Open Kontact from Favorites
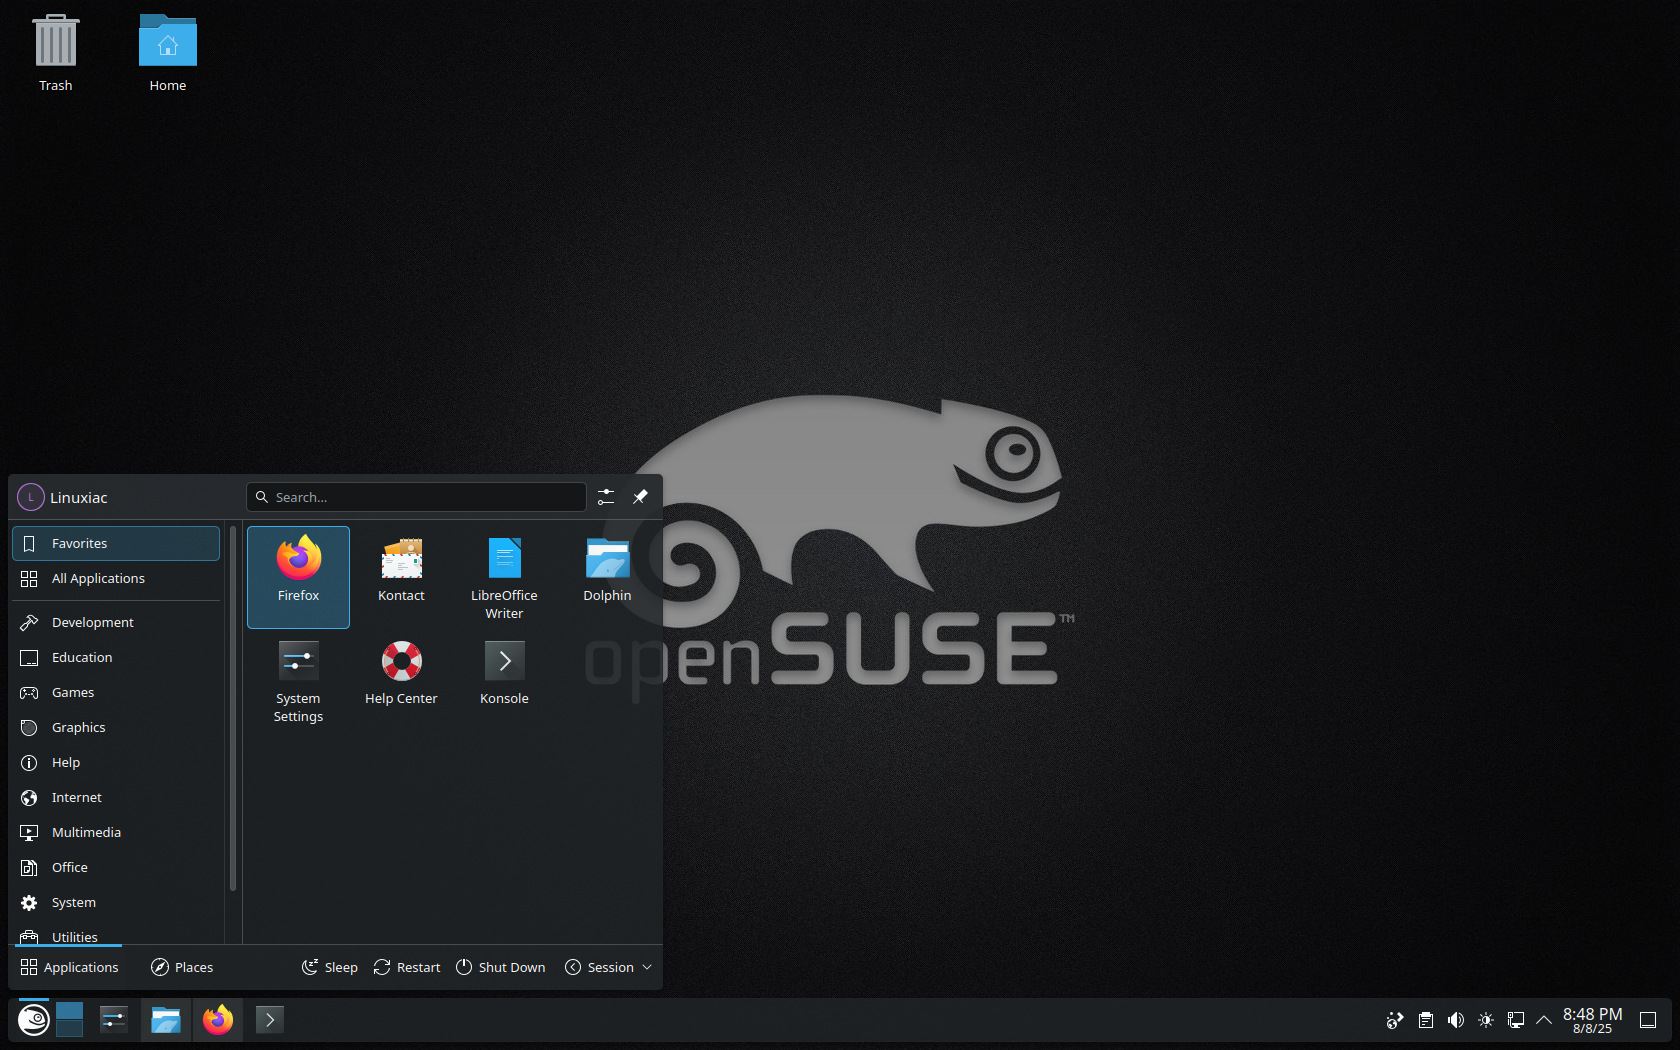Image resolution: width=1680 pixels, height=1050 pixels. coord(401,577)
